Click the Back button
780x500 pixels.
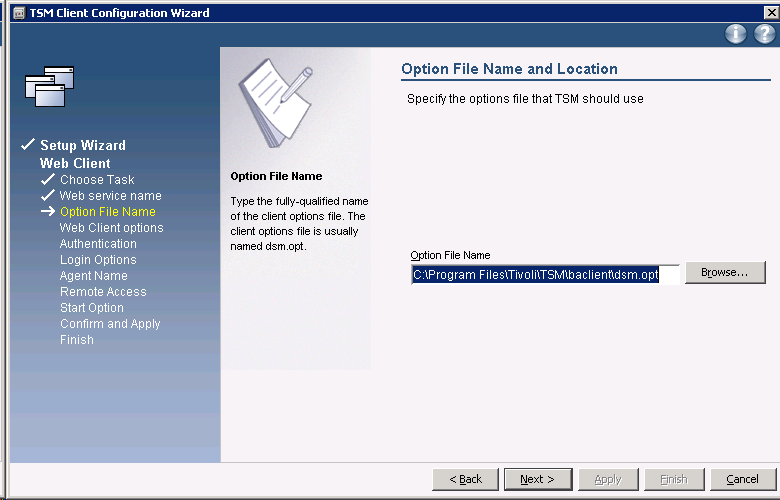pyautogui.click(x=465, y=479)
